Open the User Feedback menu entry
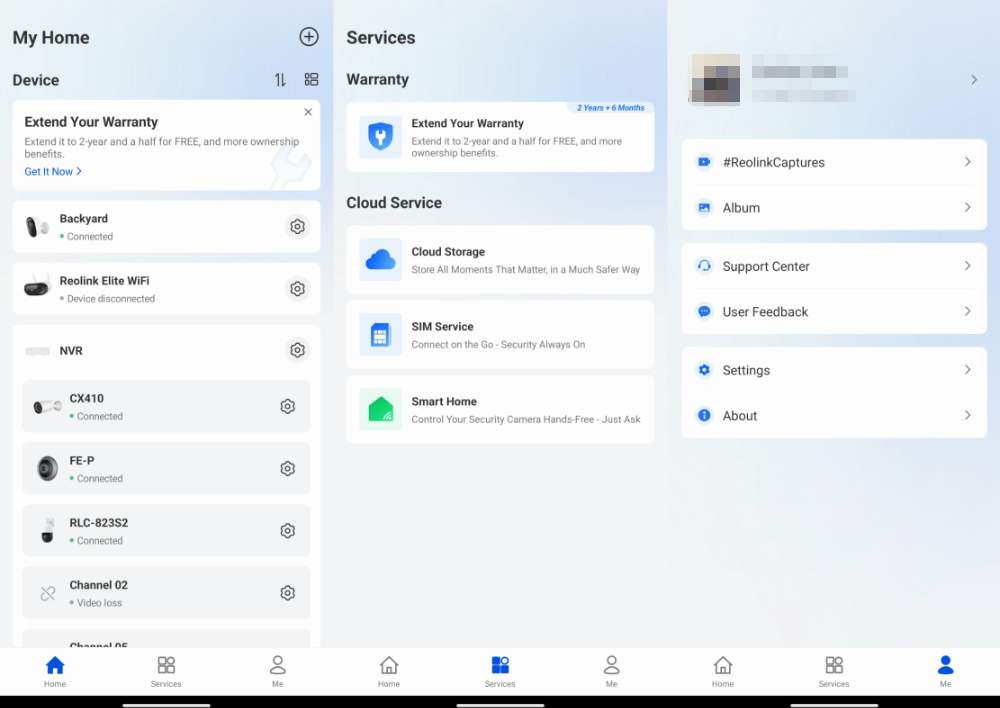 (834, 311)
